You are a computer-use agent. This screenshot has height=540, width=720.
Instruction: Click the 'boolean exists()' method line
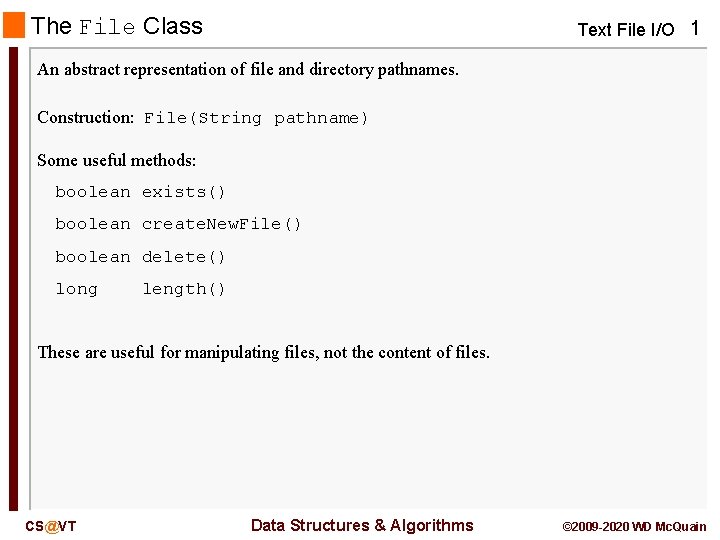(140, 192)
